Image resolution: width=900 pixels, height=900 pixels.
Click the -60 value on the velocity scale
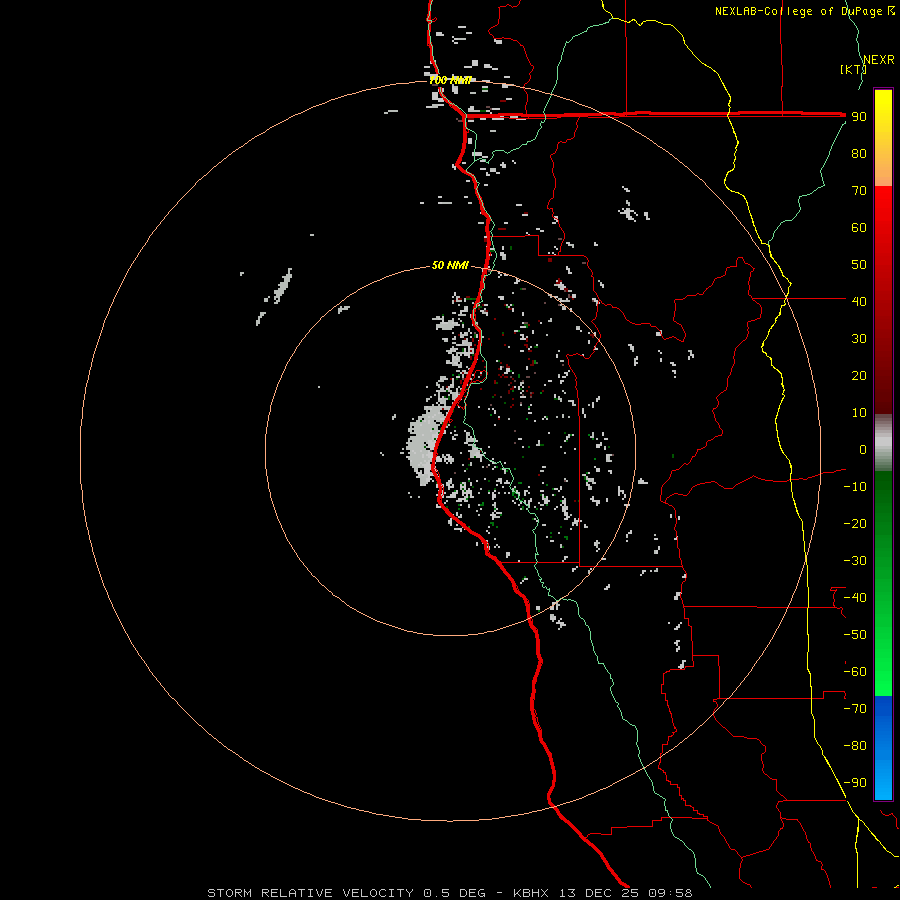click(x=855, y=672)
